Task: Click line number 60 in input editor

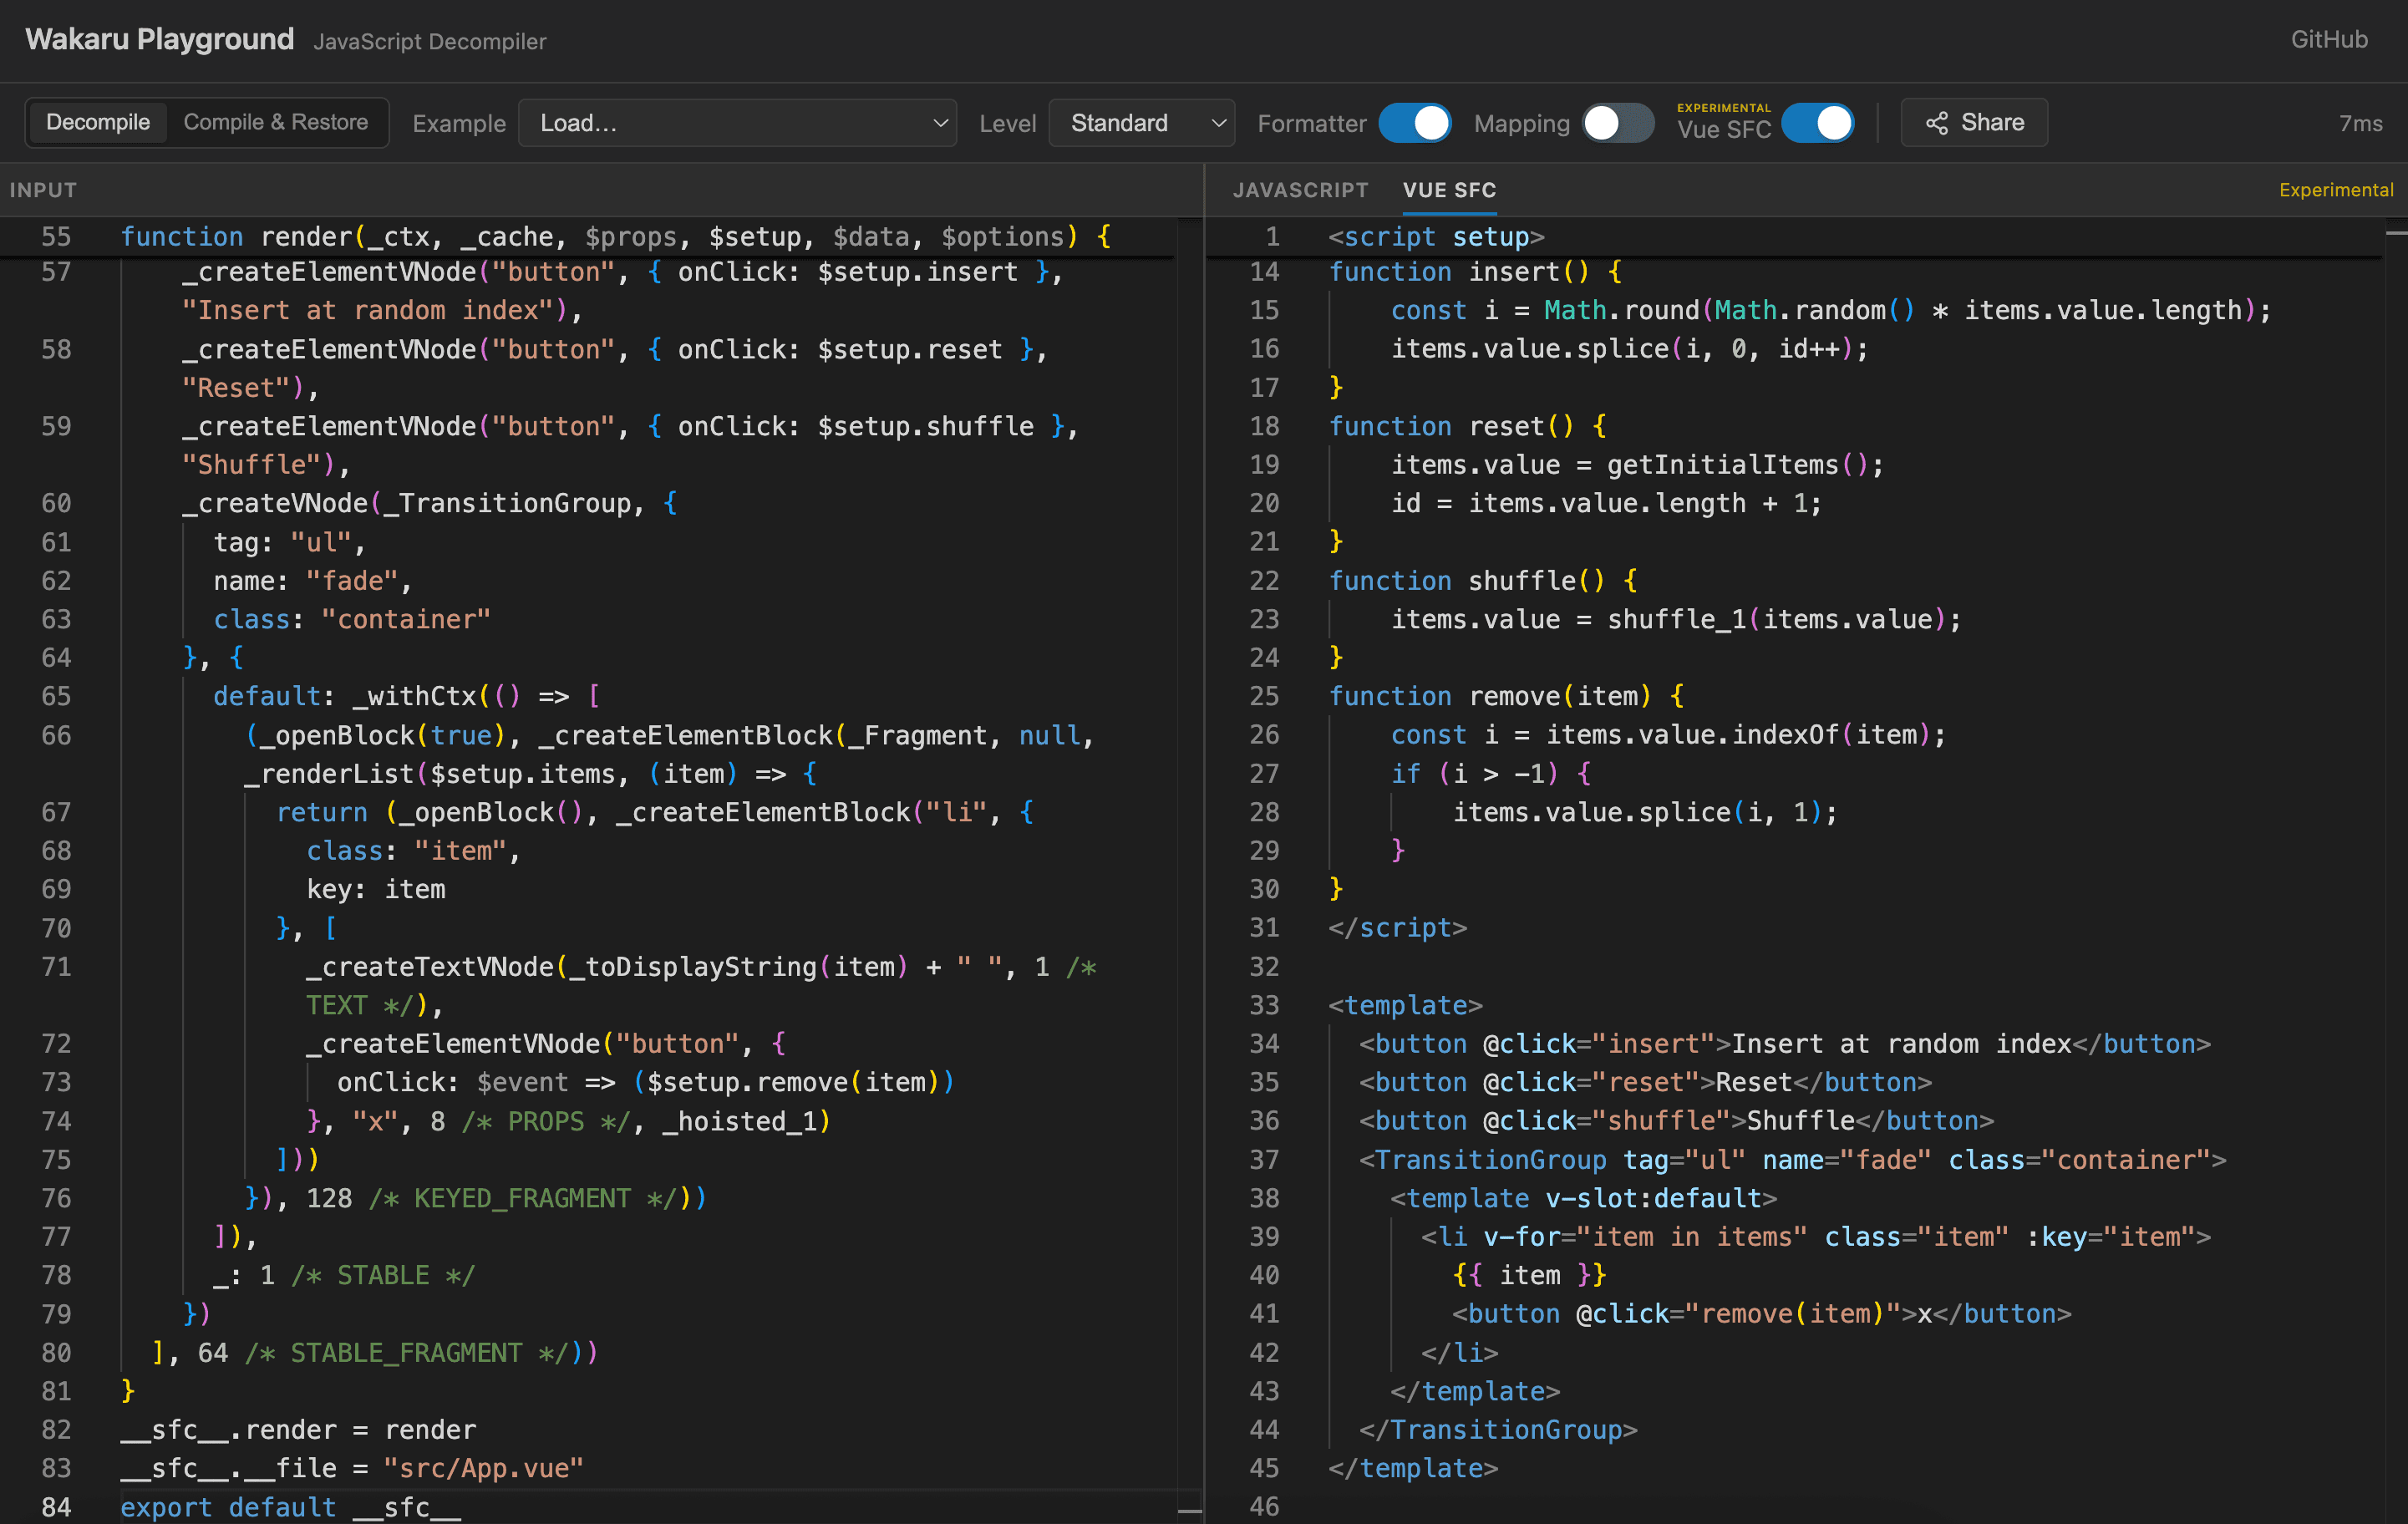Action: [x=56, y=503]
